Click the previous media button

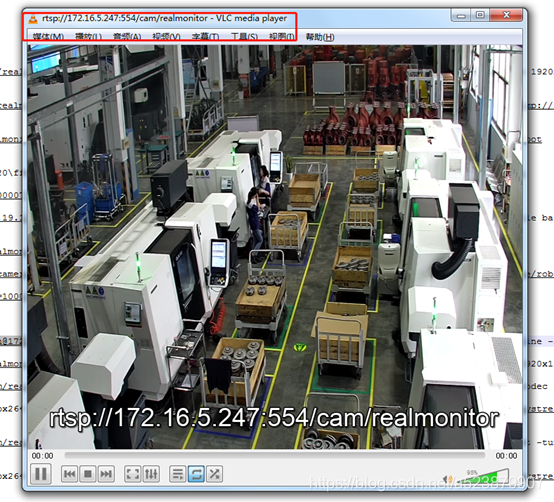(x=70, y=474)
